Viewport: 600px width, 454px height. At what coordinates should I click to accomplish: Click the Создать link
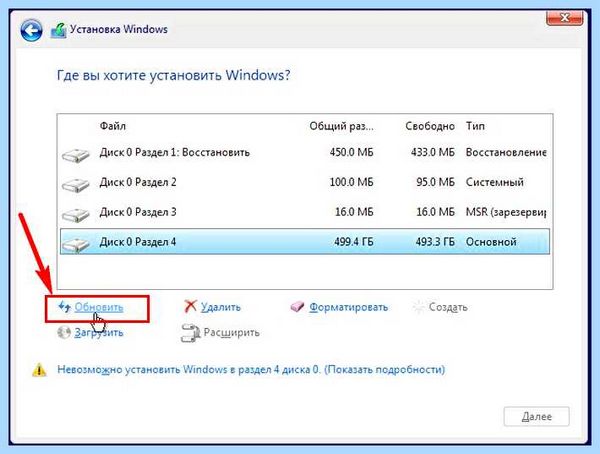pos(448,307)
